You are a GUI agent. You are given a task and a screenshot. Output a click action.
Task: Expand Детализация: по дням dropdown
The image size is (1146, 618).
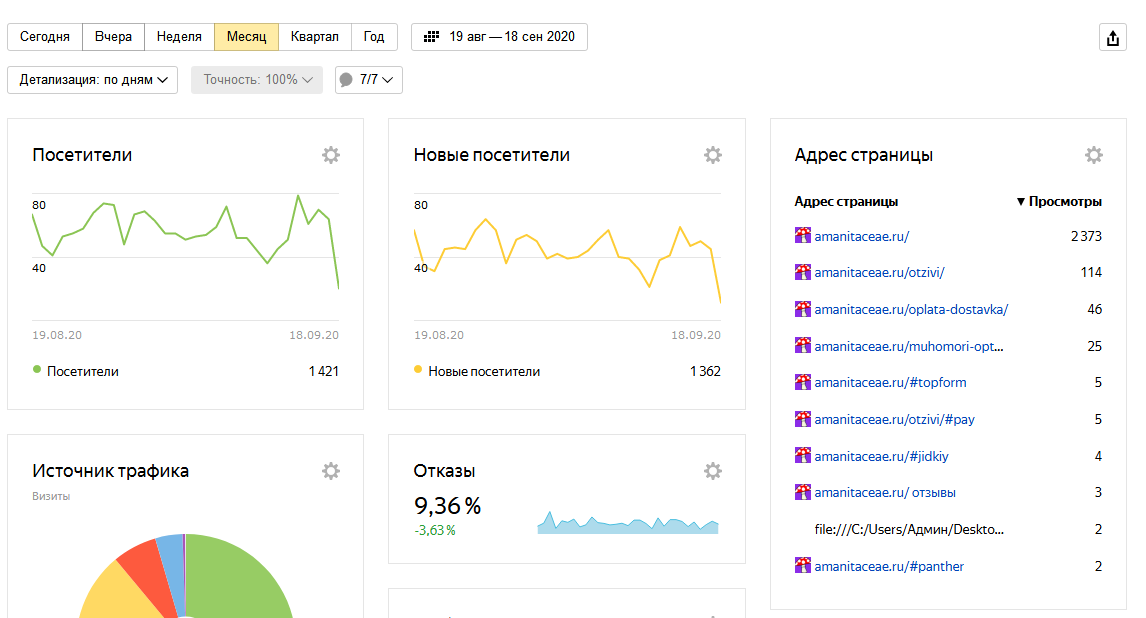(93, 80)
